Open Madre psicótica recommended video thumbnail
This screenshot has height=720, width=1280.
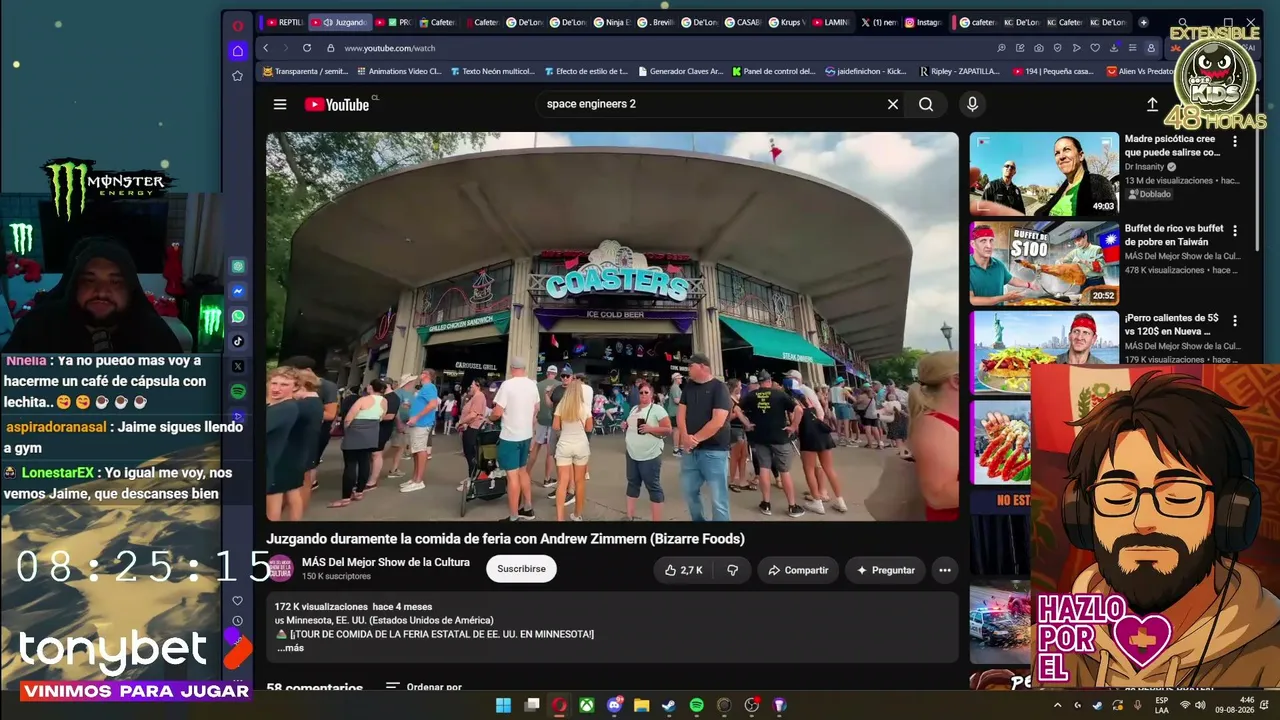click(x=1044, y=174)
